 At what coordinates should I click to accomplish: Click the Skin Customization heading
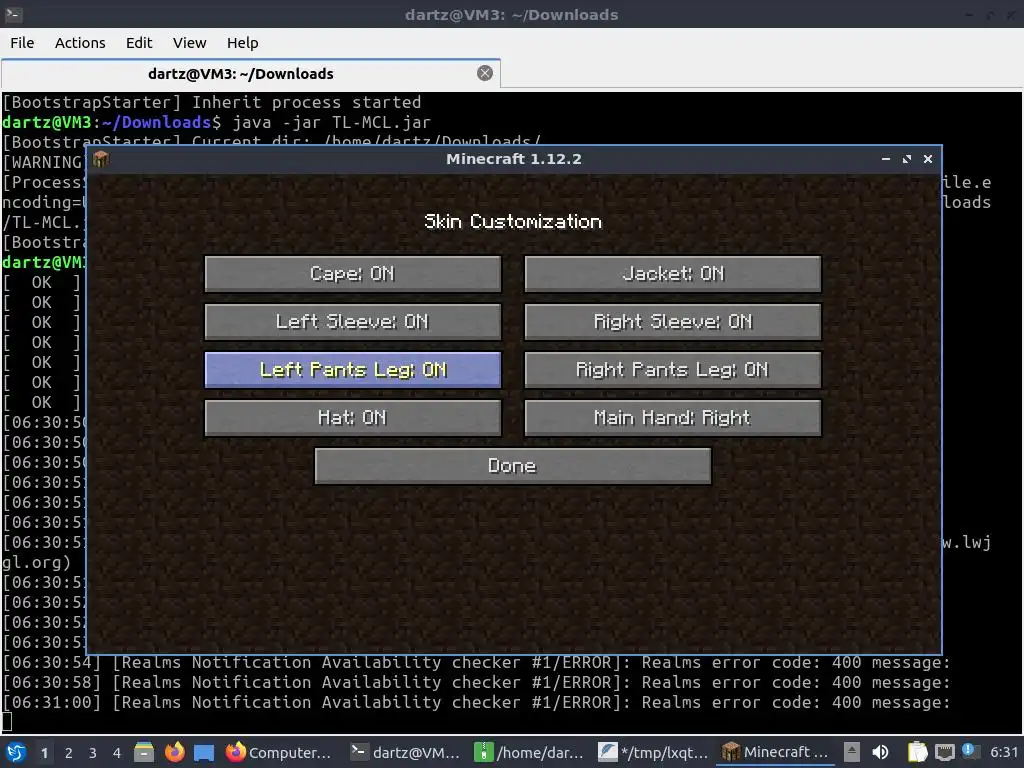click(x=513, y=221)
